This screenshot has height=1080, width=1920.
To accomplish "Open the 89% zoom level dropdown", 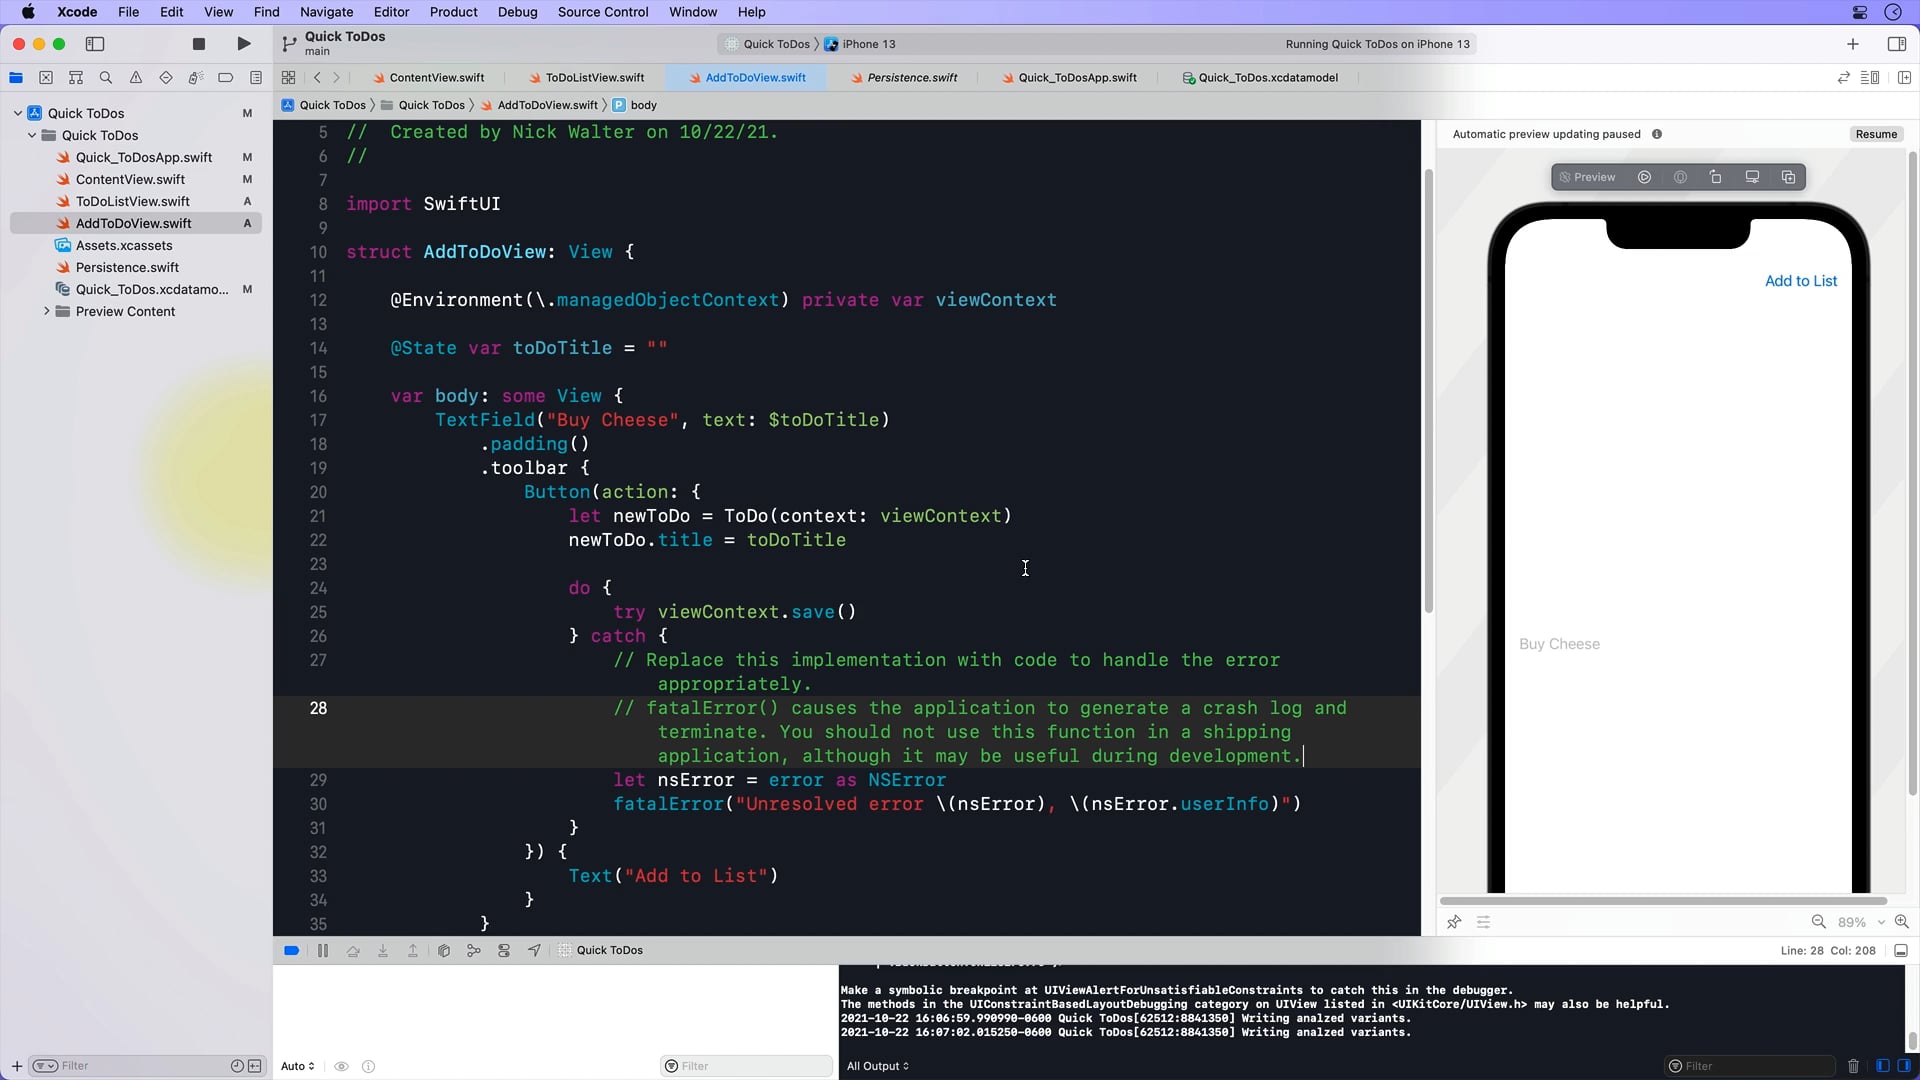I will (x=1861, y=922).
